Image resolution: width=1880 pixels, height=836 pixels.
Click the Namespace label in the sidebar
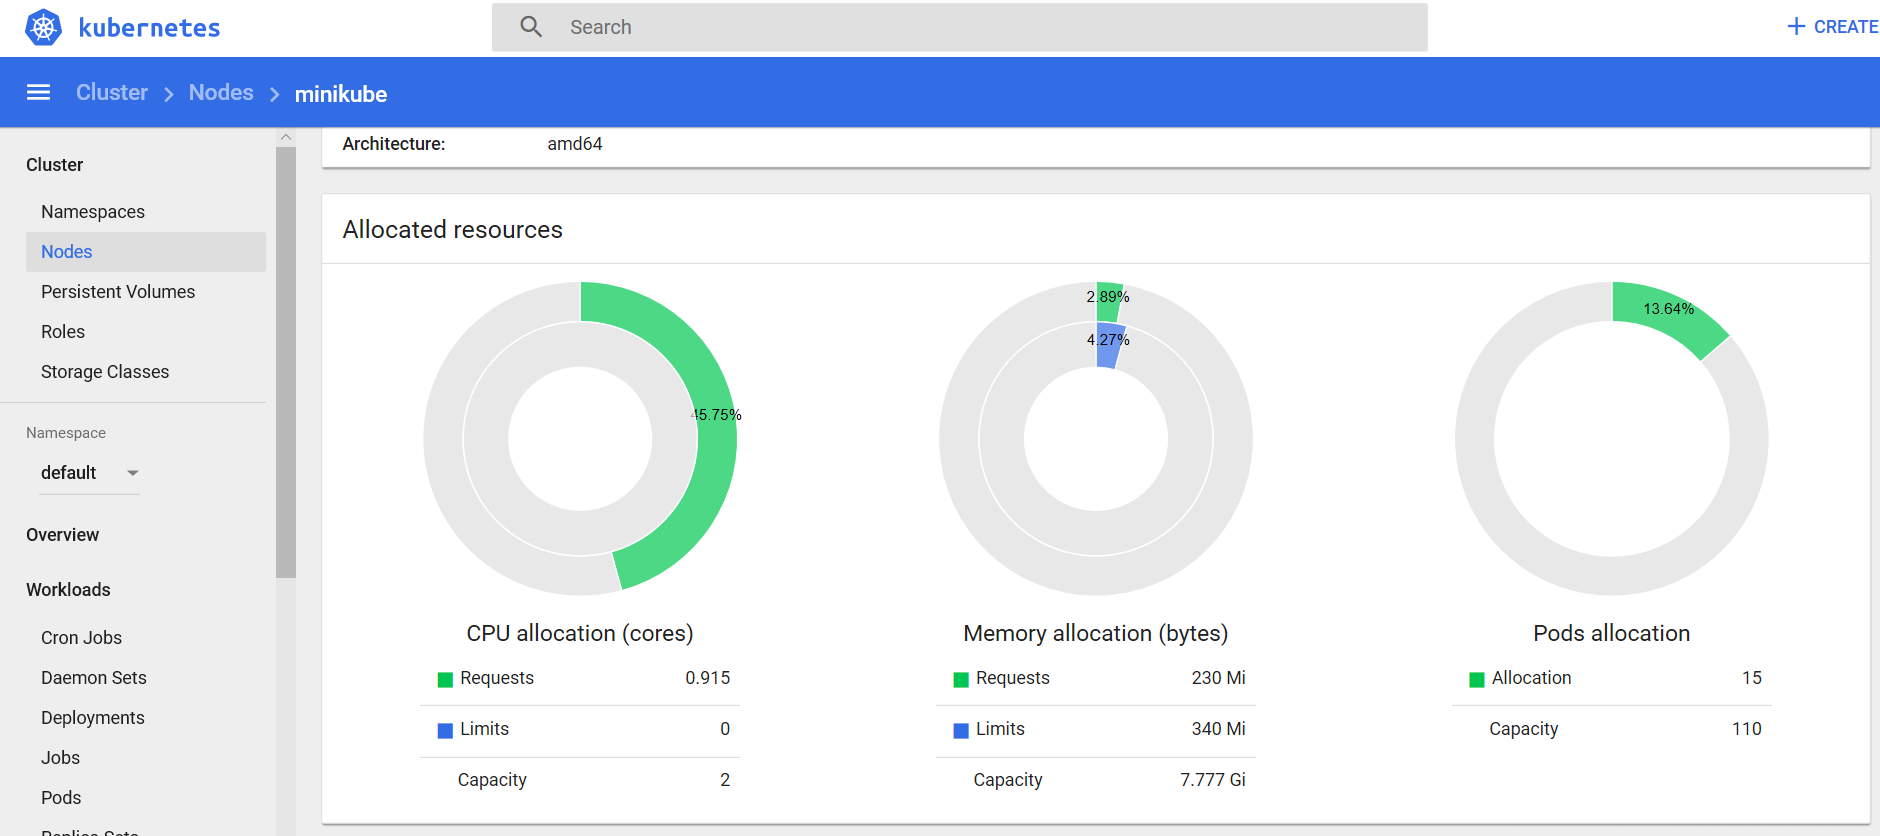[66, 433]
